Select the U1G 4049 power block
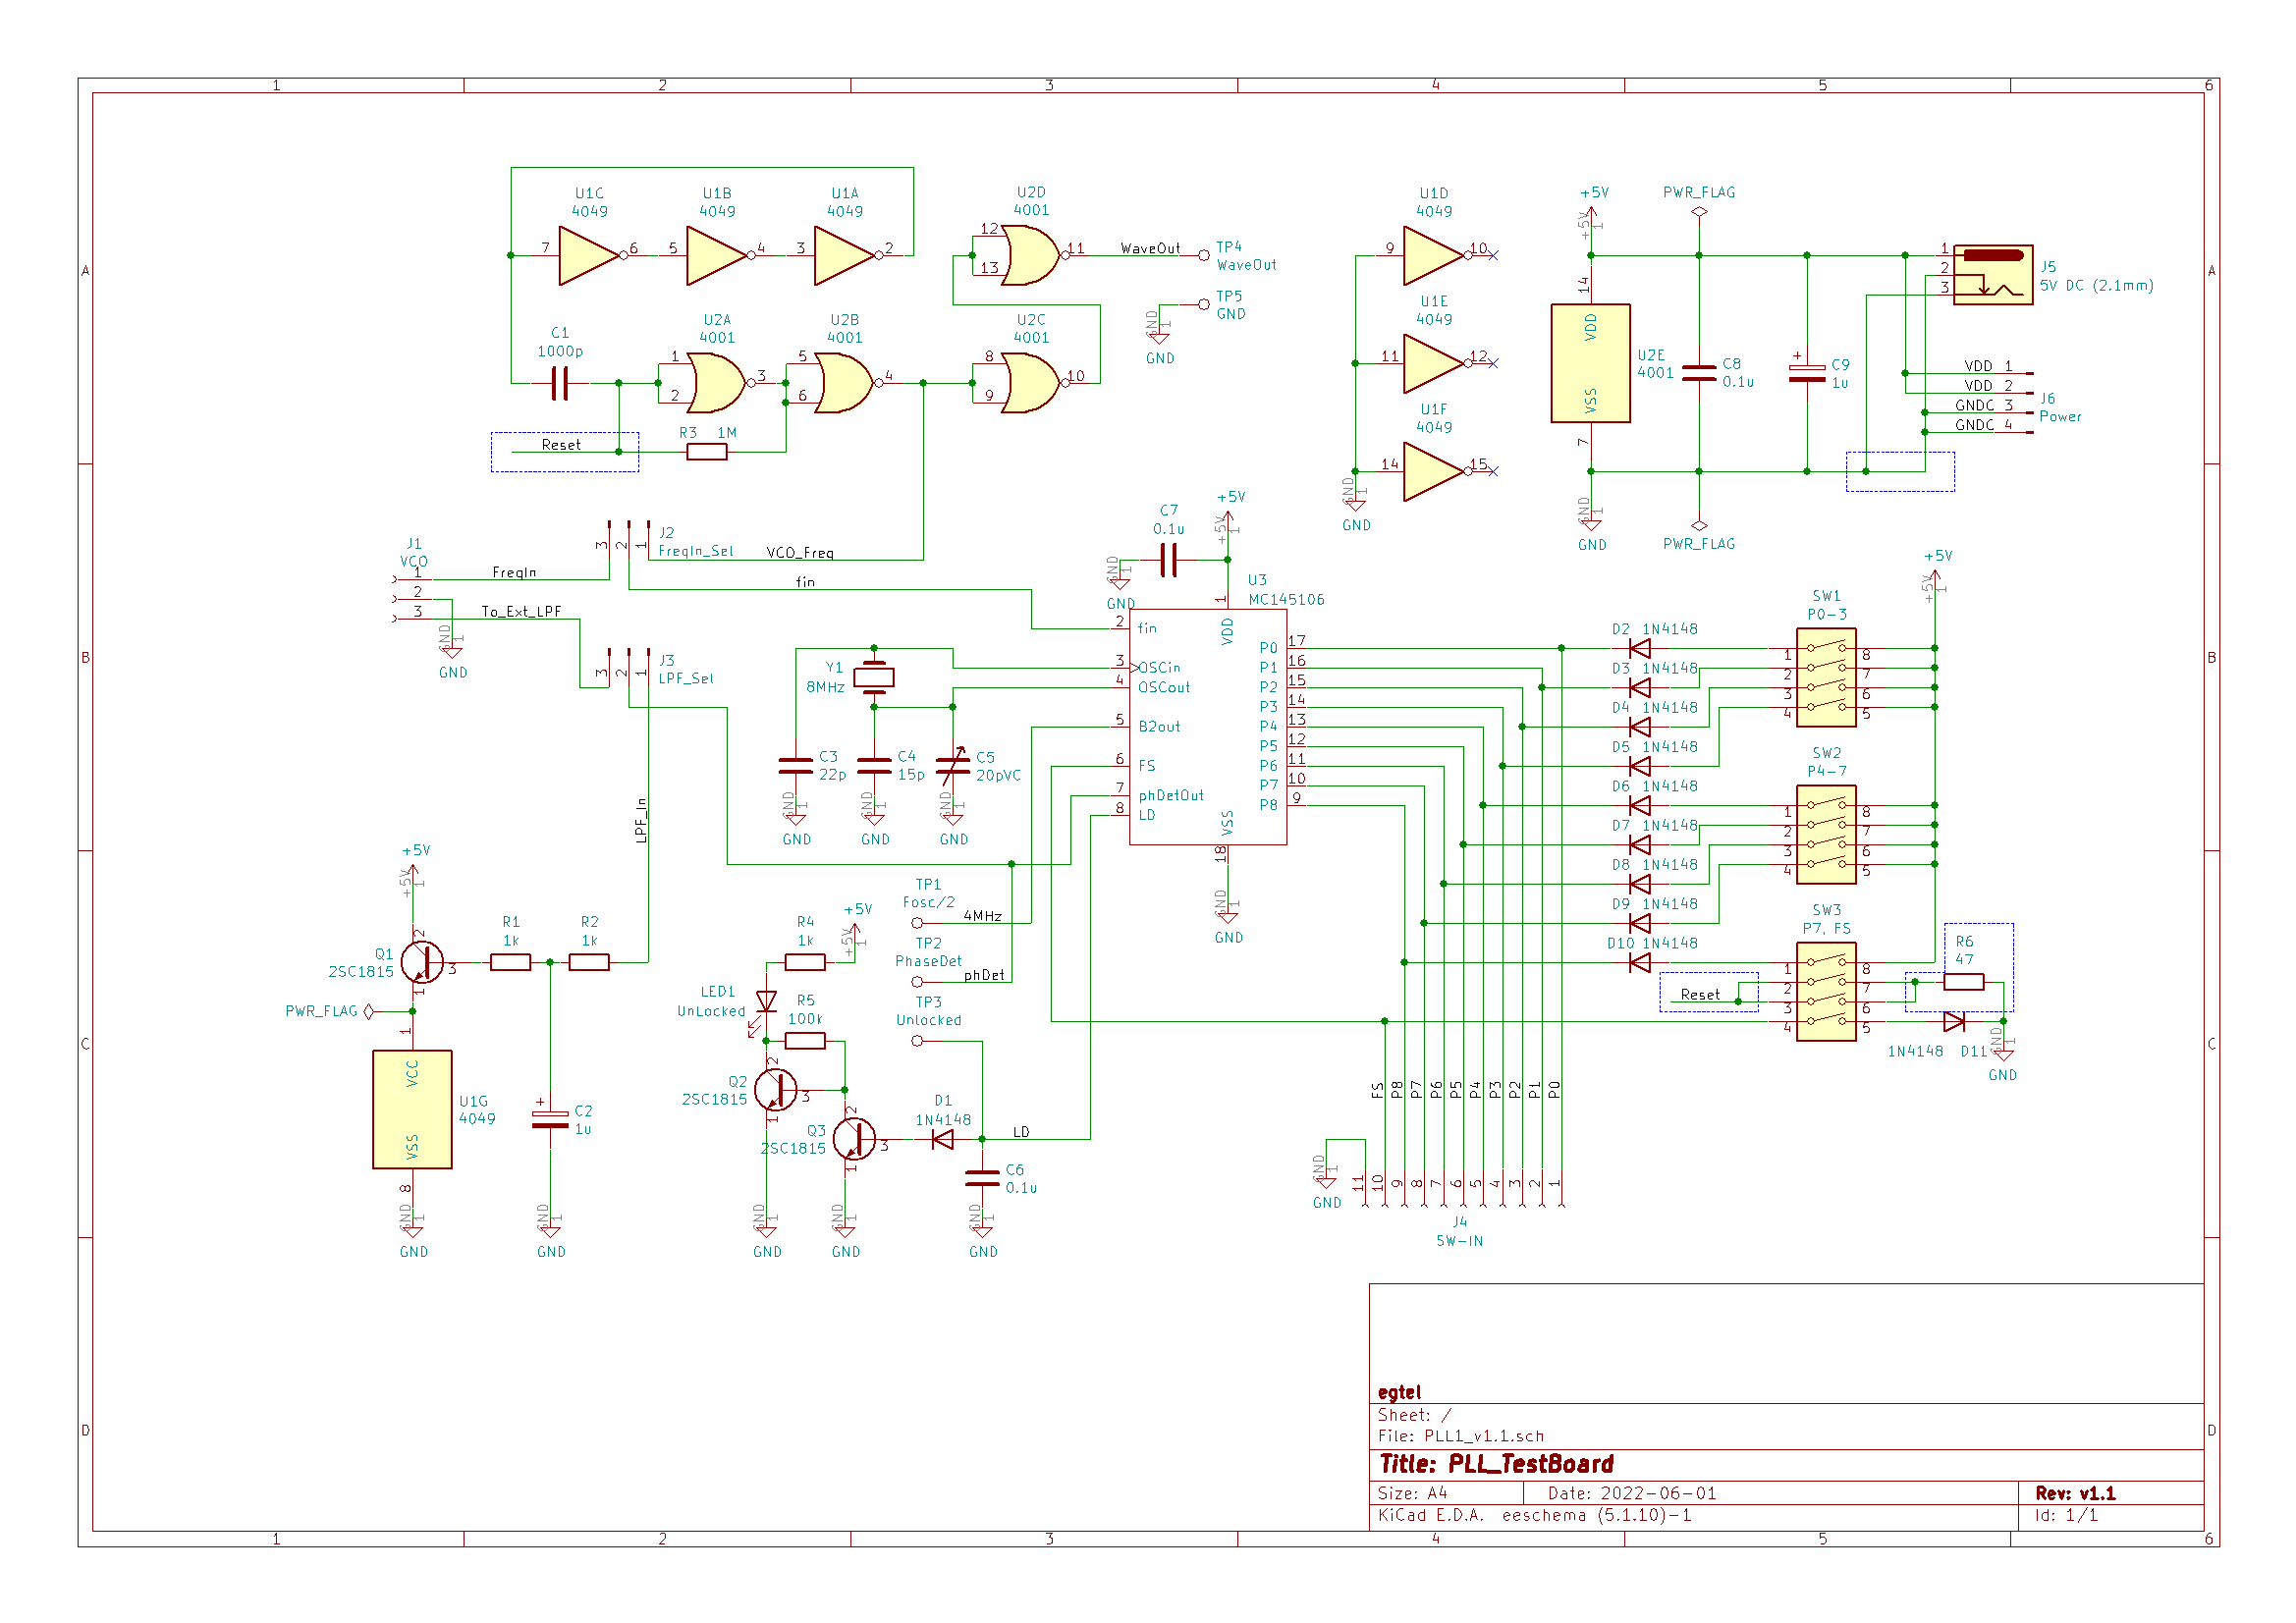 coord(412,1109)
